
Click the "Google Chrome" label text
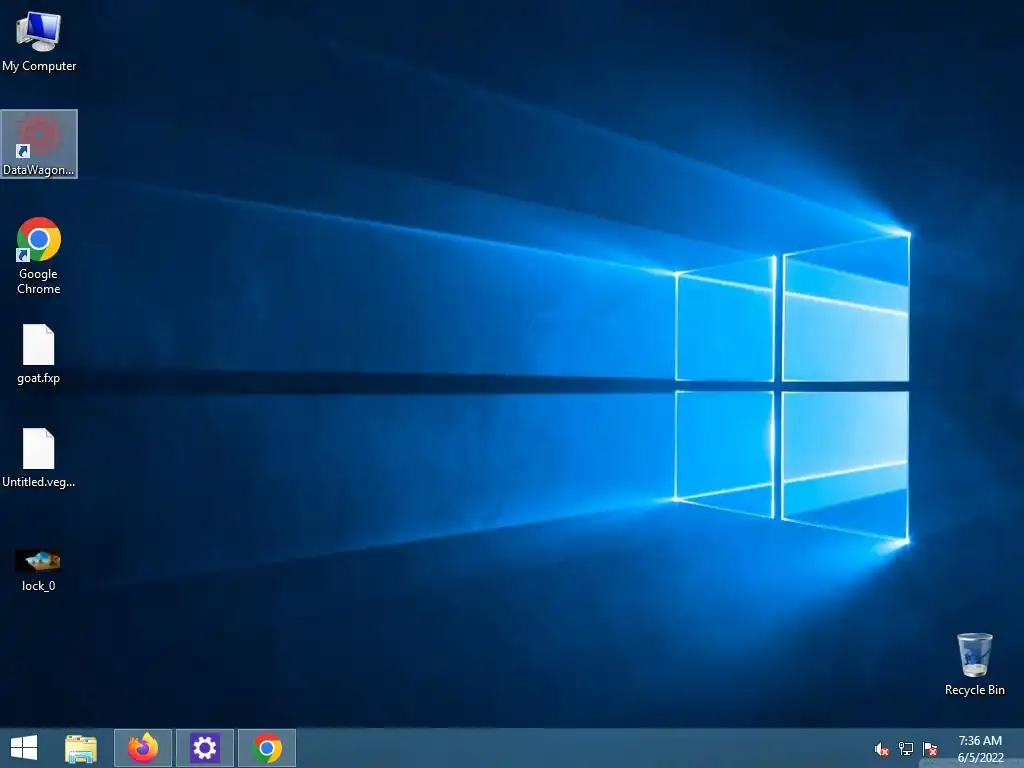pyautogui.click(x=39, y=281)
